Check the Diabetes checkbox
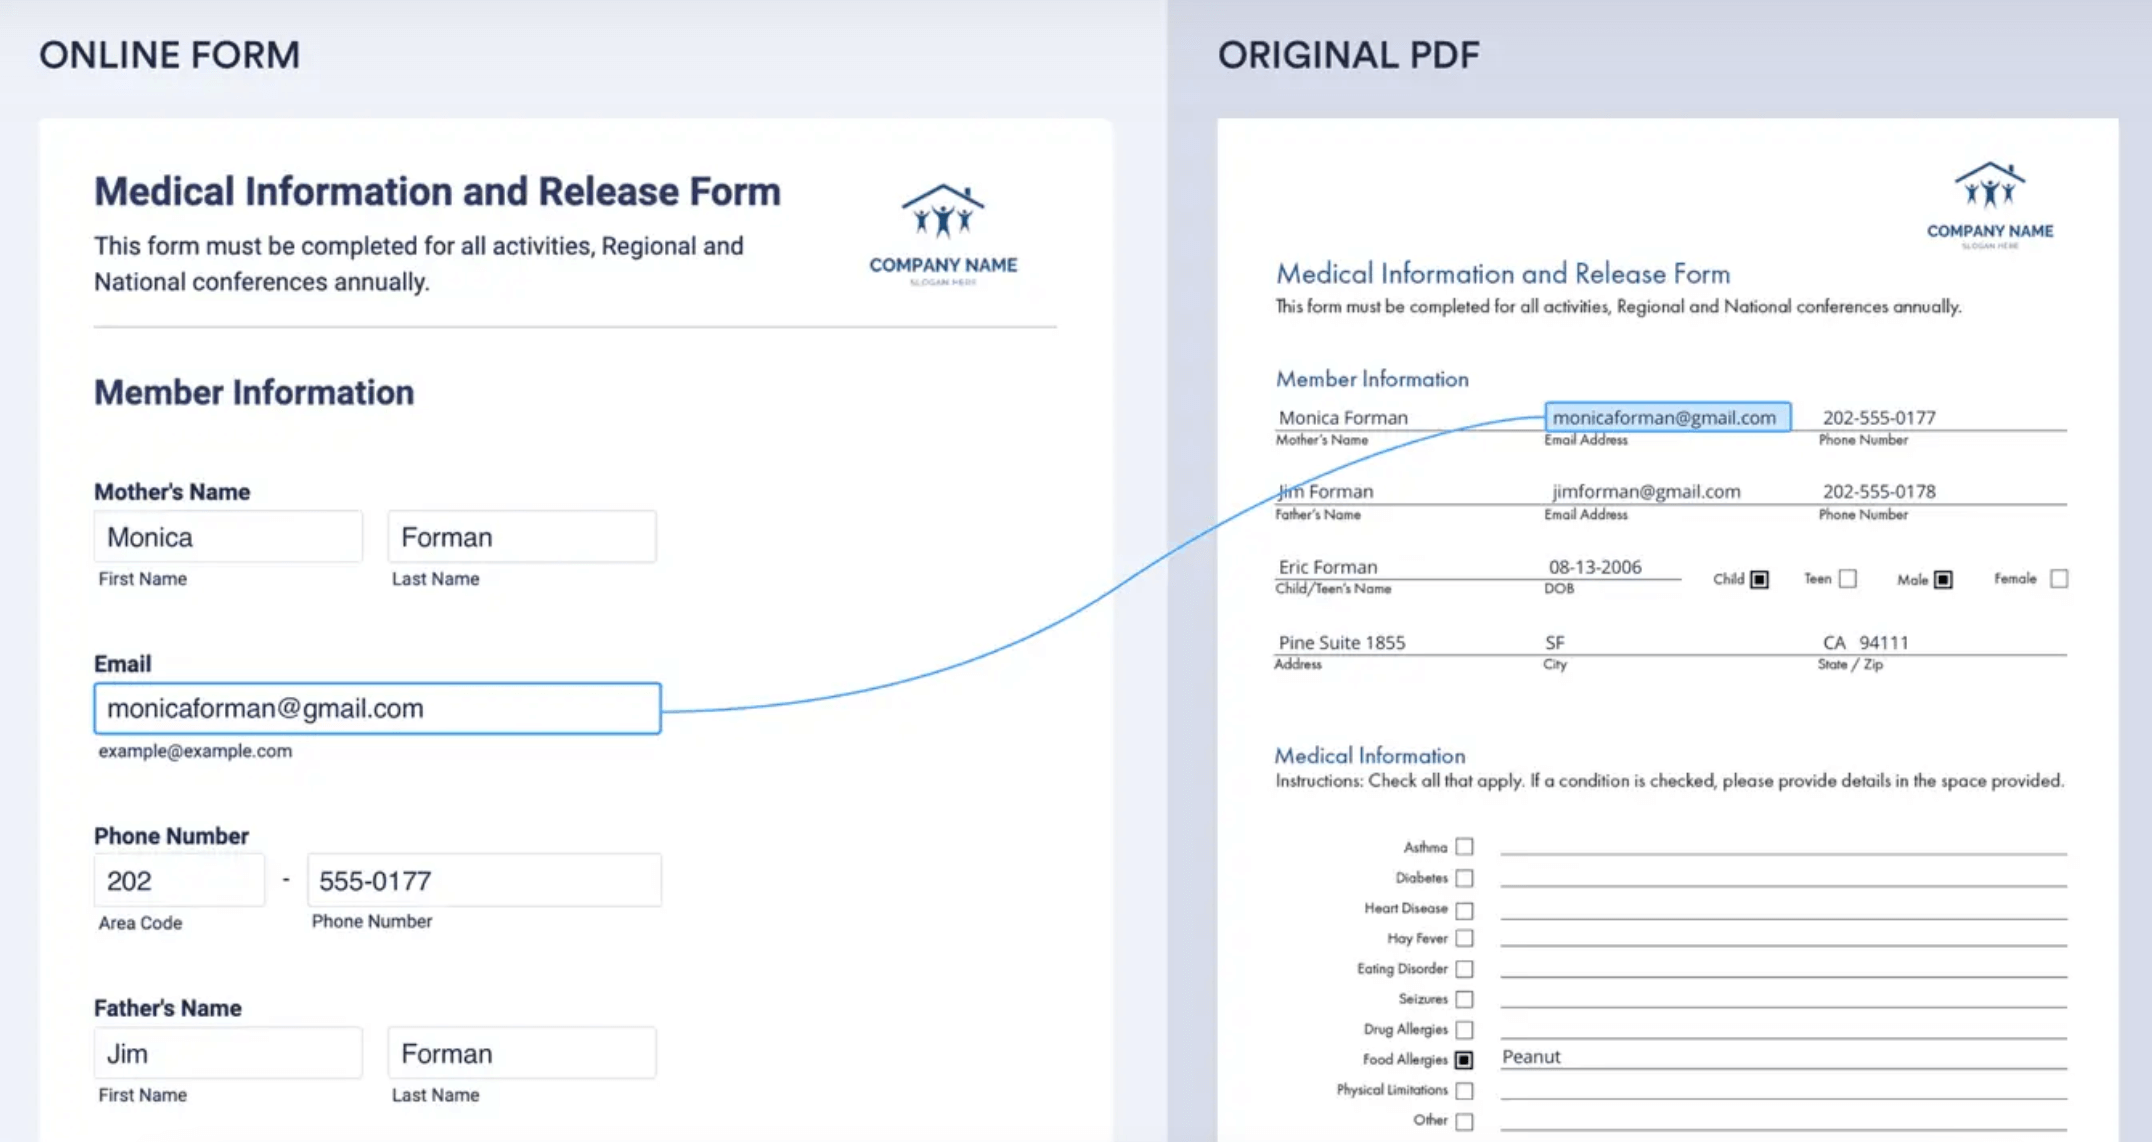2152x1142 pixels. (1465, 878)
